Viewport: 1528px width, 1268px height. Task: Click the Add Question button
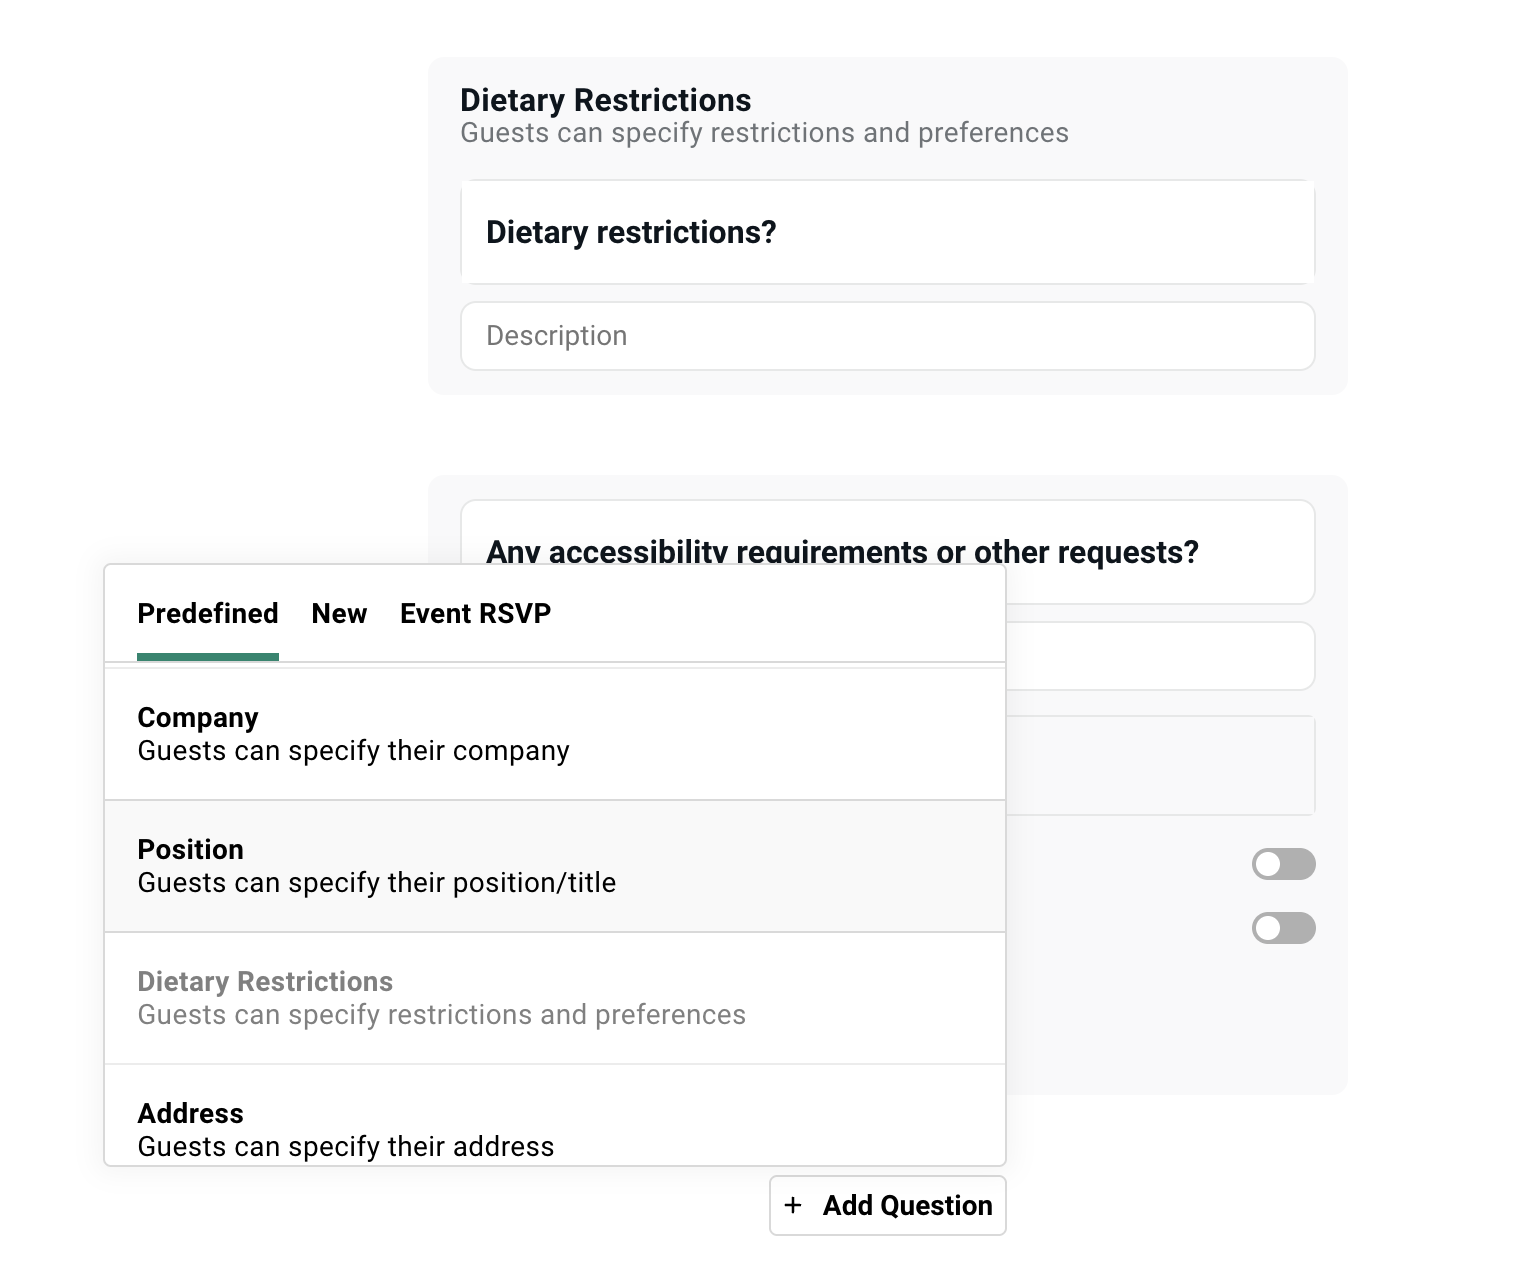point(887,1206)
